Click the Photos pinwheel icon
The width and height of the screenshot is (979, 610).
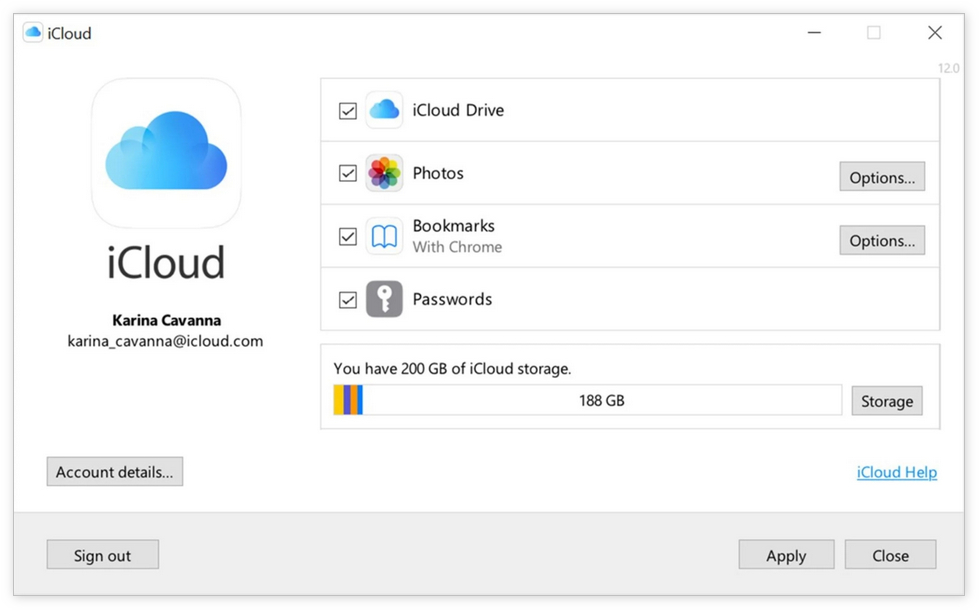pyautogui.click(x=384, y=173)
